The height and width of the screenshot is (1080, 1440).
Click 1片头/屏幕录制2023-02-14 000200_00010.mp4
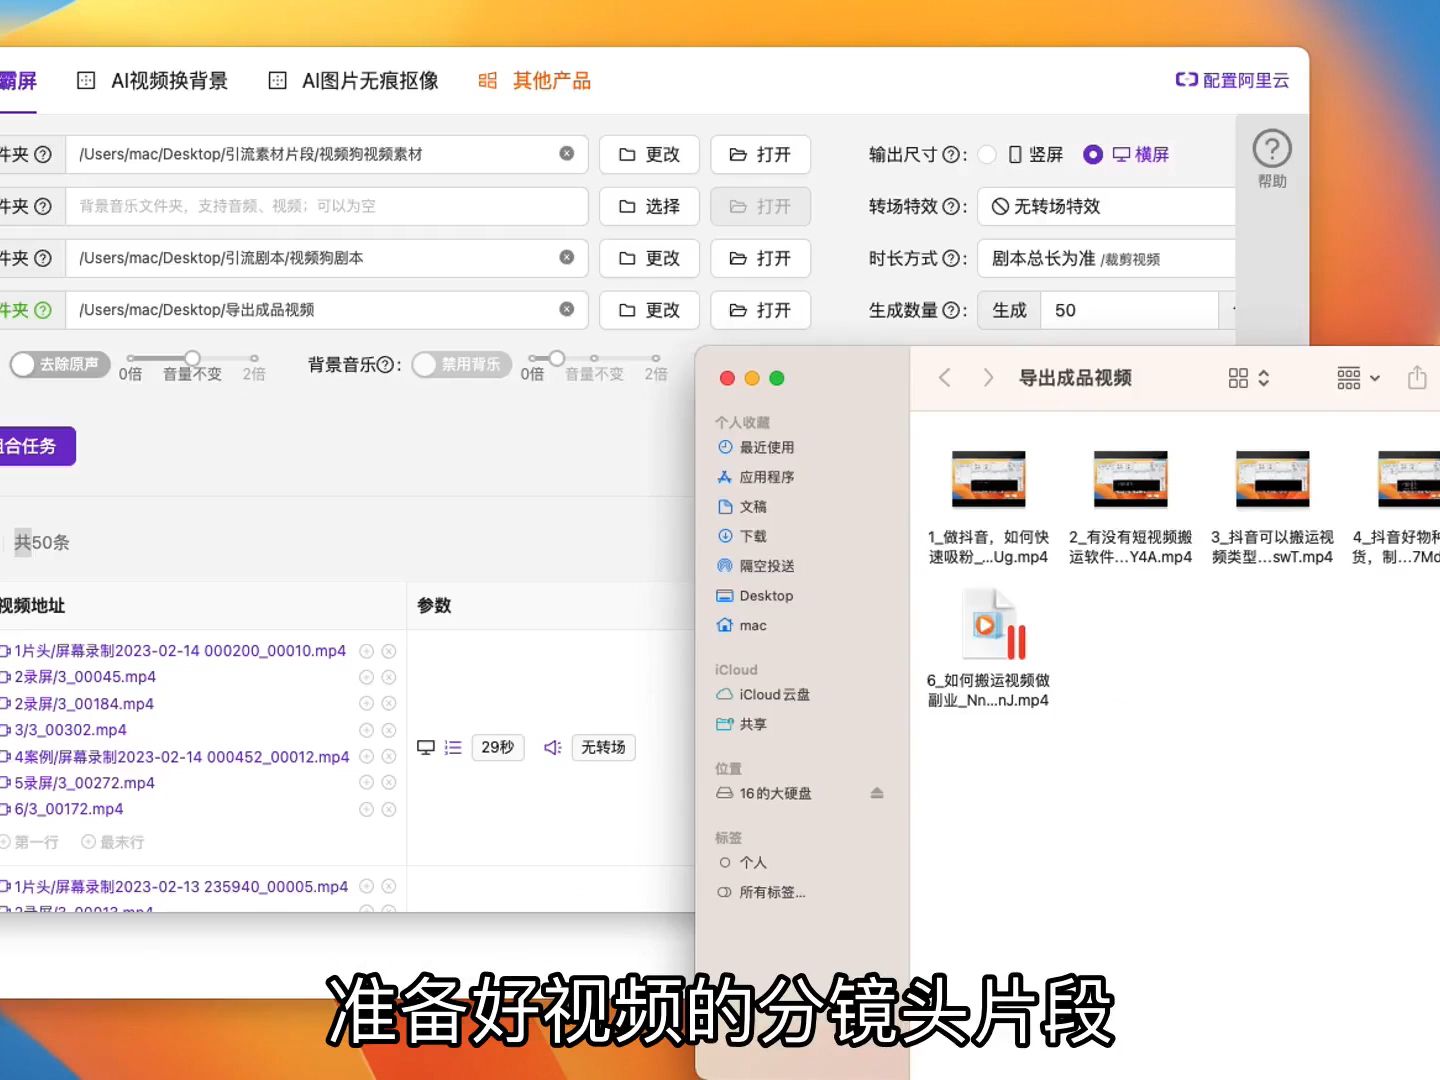click(x=179, y=651)
